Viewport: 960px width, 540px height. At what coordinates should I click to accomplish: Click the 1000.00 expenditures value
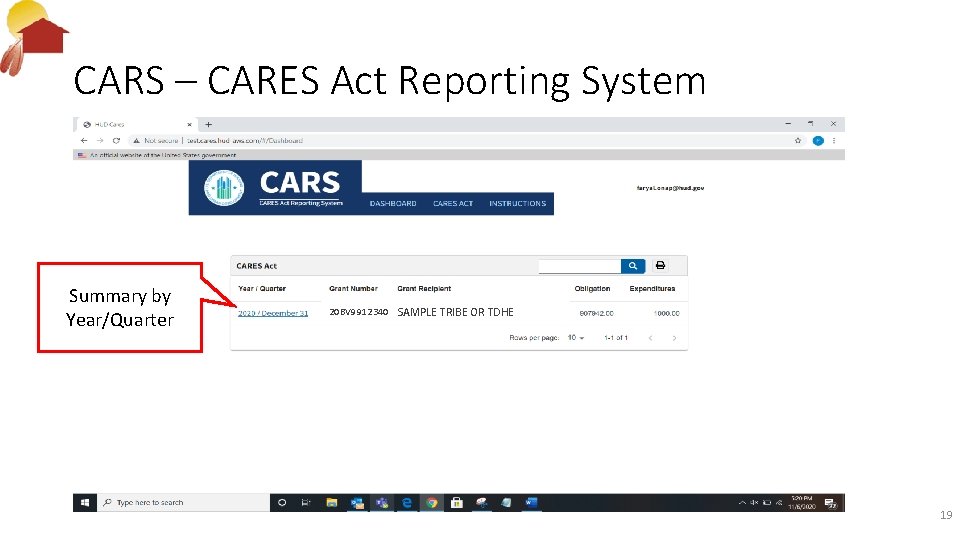tap(666, 313)
